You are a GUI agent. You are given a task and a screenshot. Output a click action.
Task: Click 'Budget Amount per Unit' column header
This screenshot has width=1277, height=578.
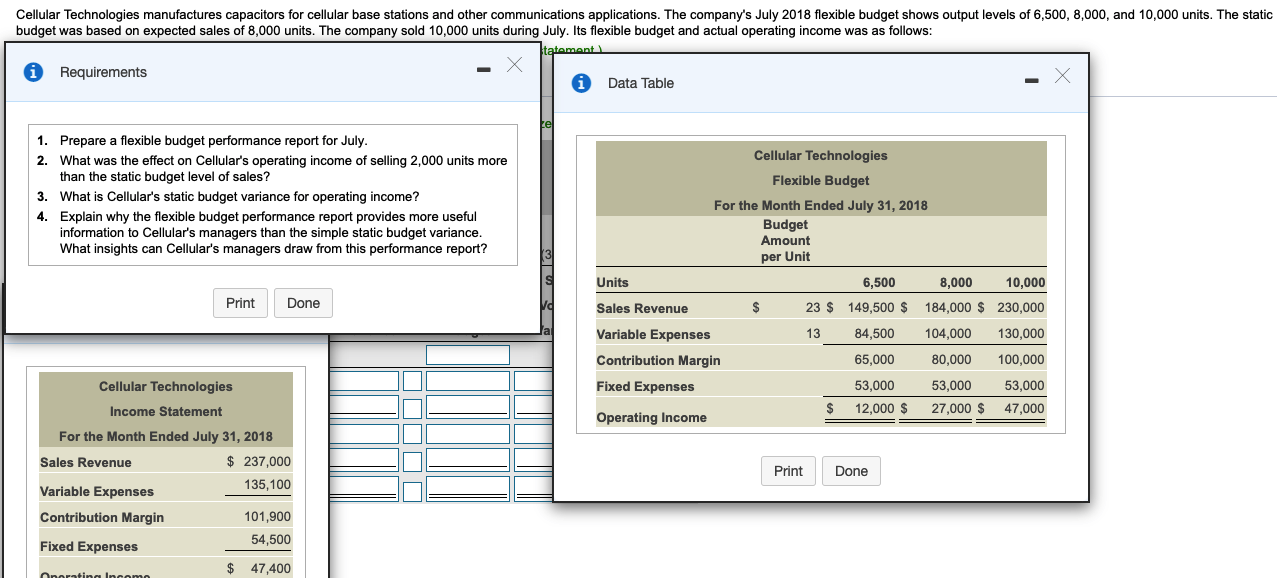coord(785,241)
